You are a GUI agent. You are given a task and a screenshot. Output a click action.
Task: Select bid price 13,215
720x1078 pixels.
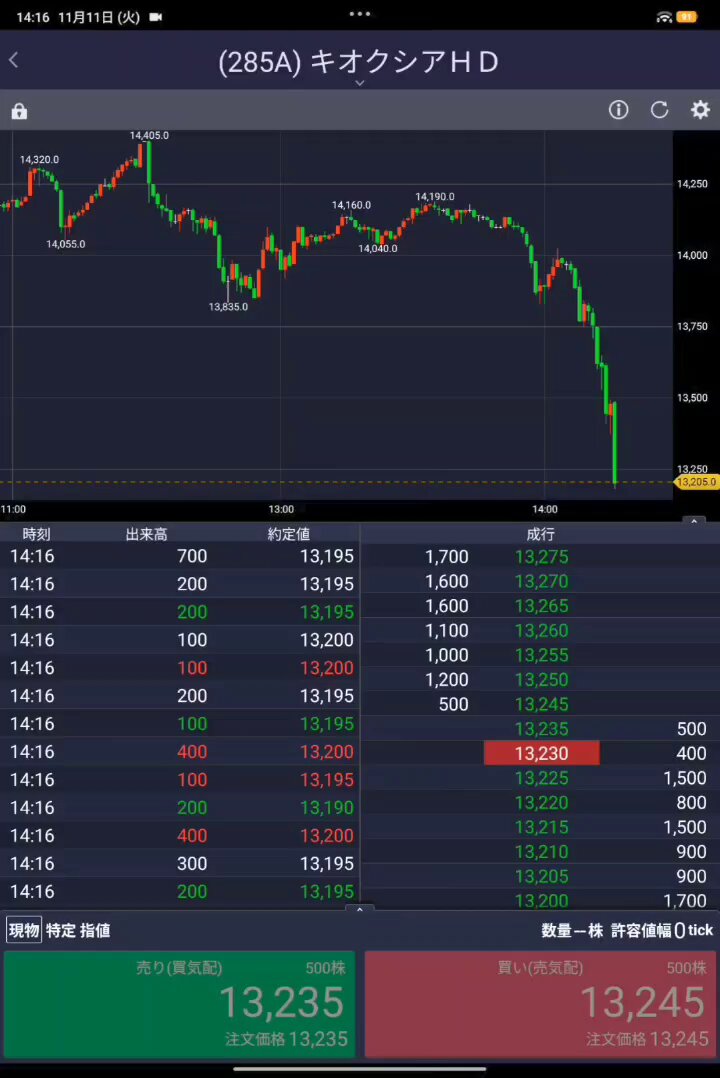click(x=541, y=827)
